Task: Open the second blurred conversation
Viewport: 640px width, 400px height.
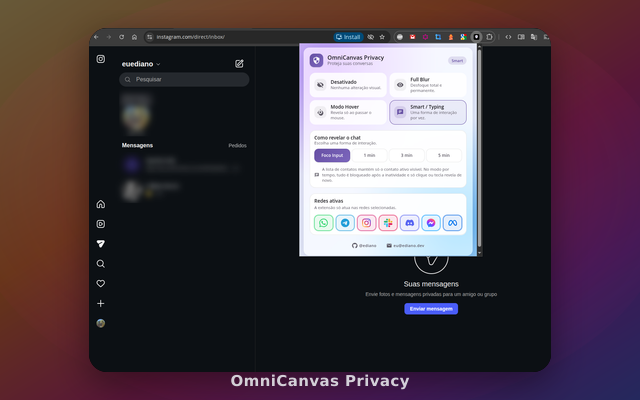Action: (x=182, y=191)
